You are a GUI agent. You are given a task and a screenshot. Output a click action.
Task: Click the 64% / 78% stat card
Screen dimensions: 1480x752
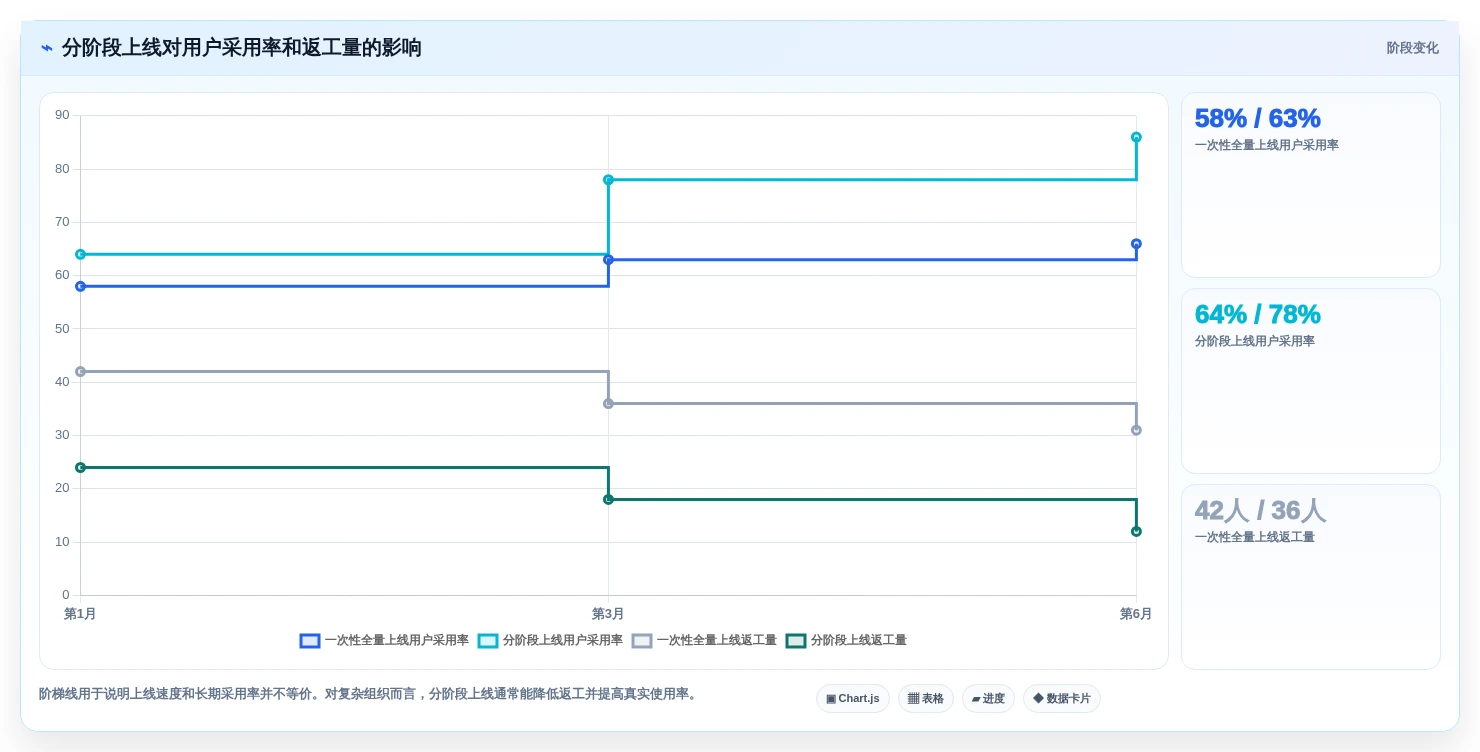(x=1311, y=381)
